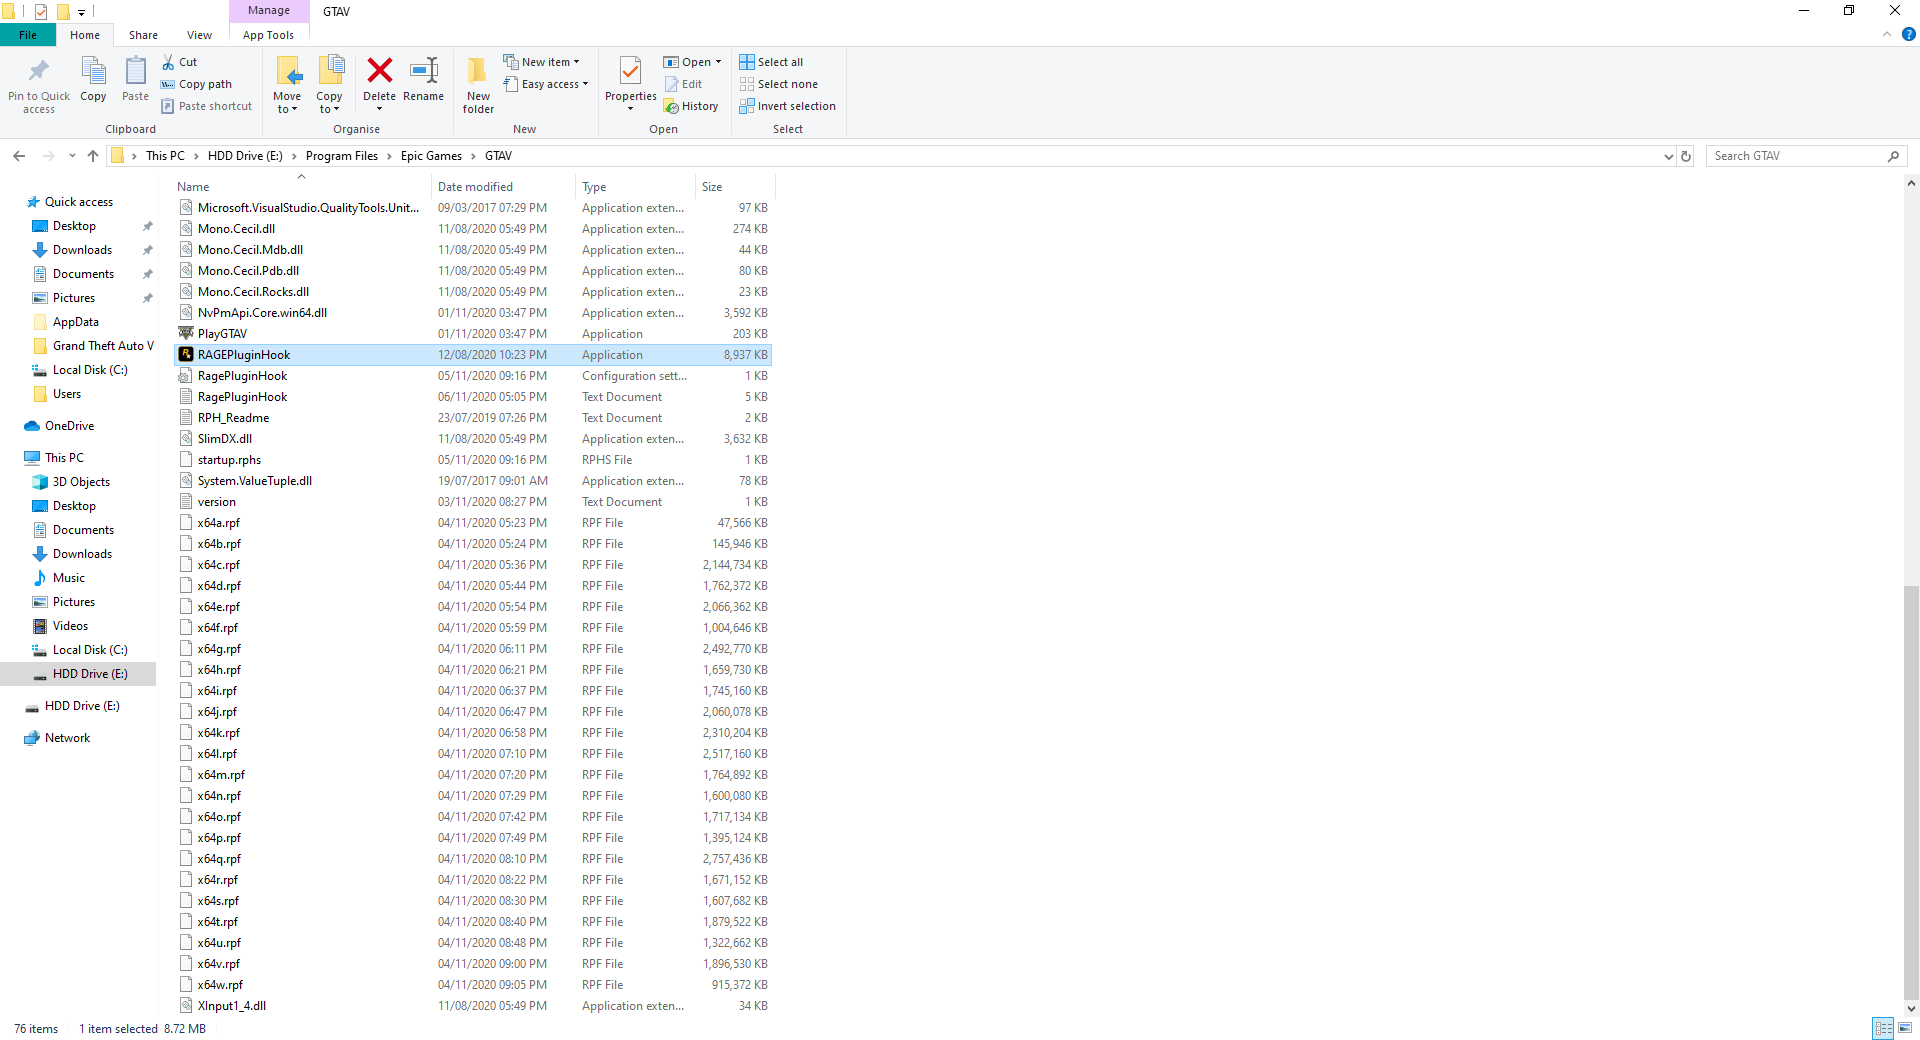Switch to the App Tools tab
This screenshot has height=1040, width=1920.
click(268, 35)
